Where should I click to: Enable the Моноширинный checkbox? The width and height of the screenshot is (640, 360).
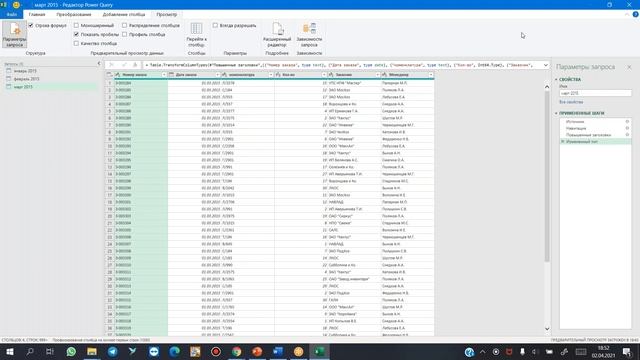(x=76, y=25)
